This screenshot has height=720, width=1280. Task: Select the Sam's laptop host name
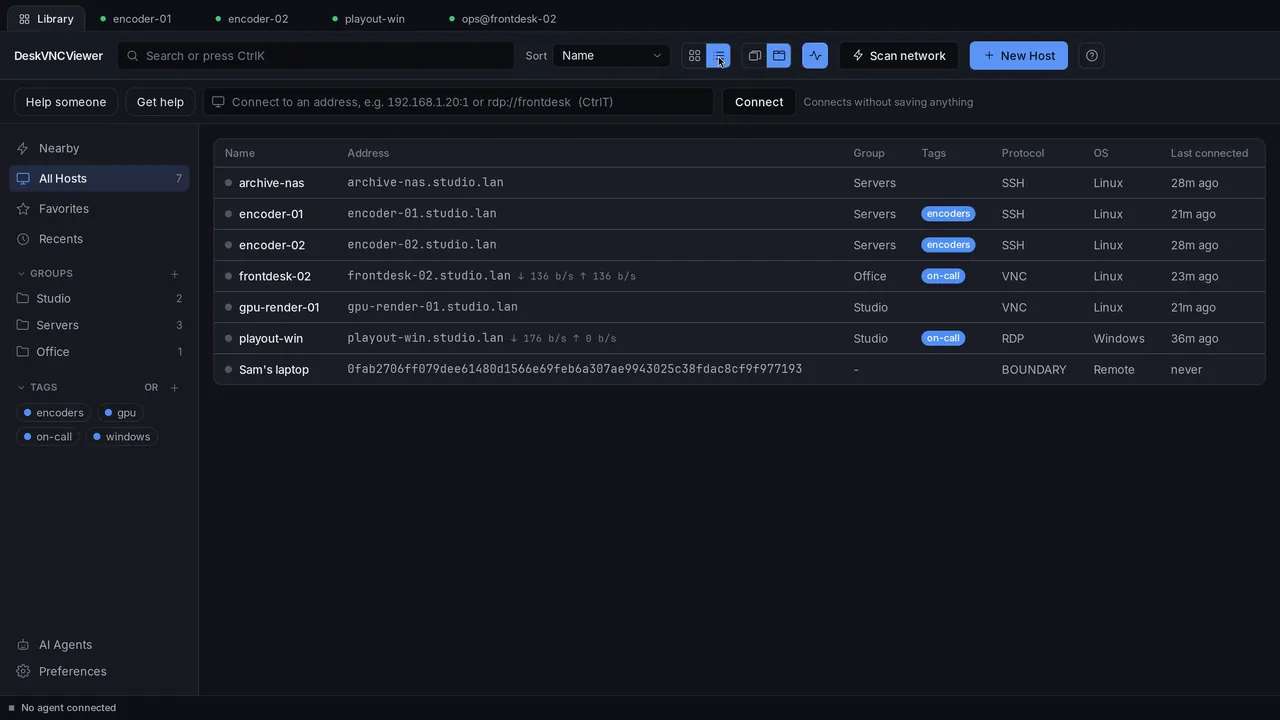pos(274,370)
